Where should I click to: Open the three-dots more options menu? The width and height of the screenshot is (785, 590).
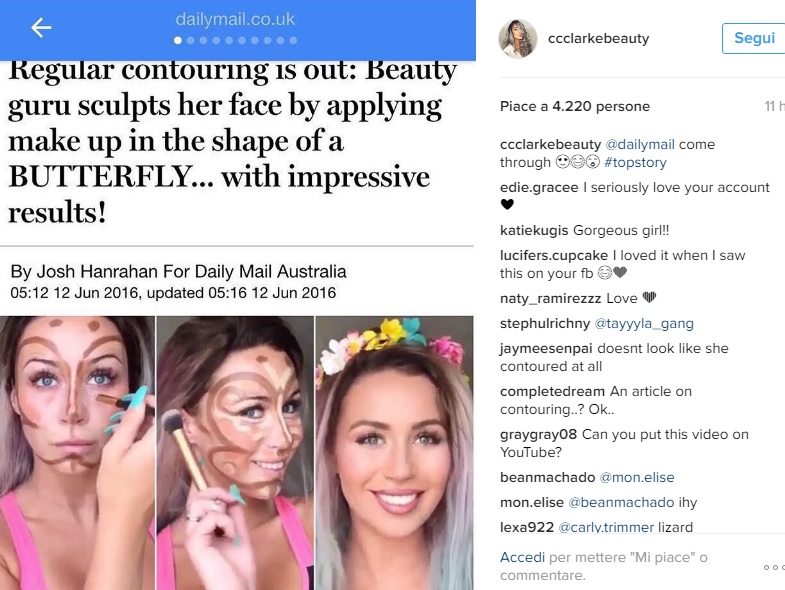coord(775,567)
